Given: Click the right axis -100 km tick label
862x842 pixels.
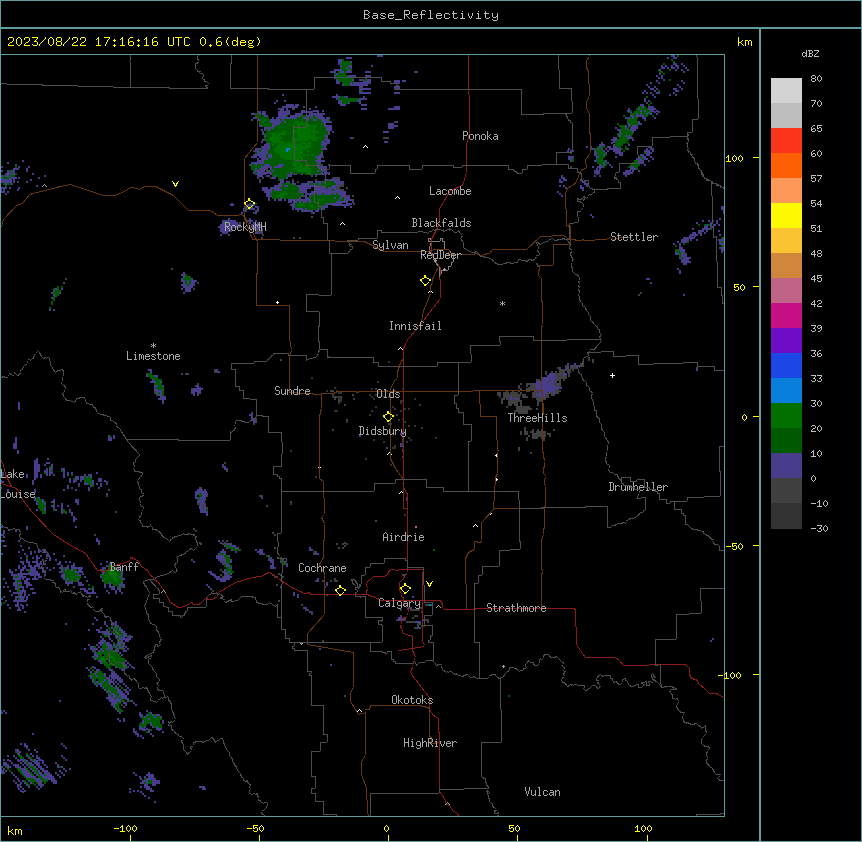Looking at the screenshot, I should coord(731,675).
